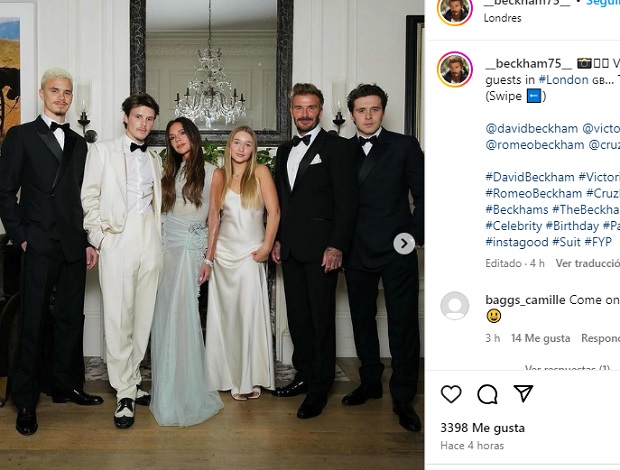Share the post with the paper plane icon
The image size is (620, 470).
point(523,393)
